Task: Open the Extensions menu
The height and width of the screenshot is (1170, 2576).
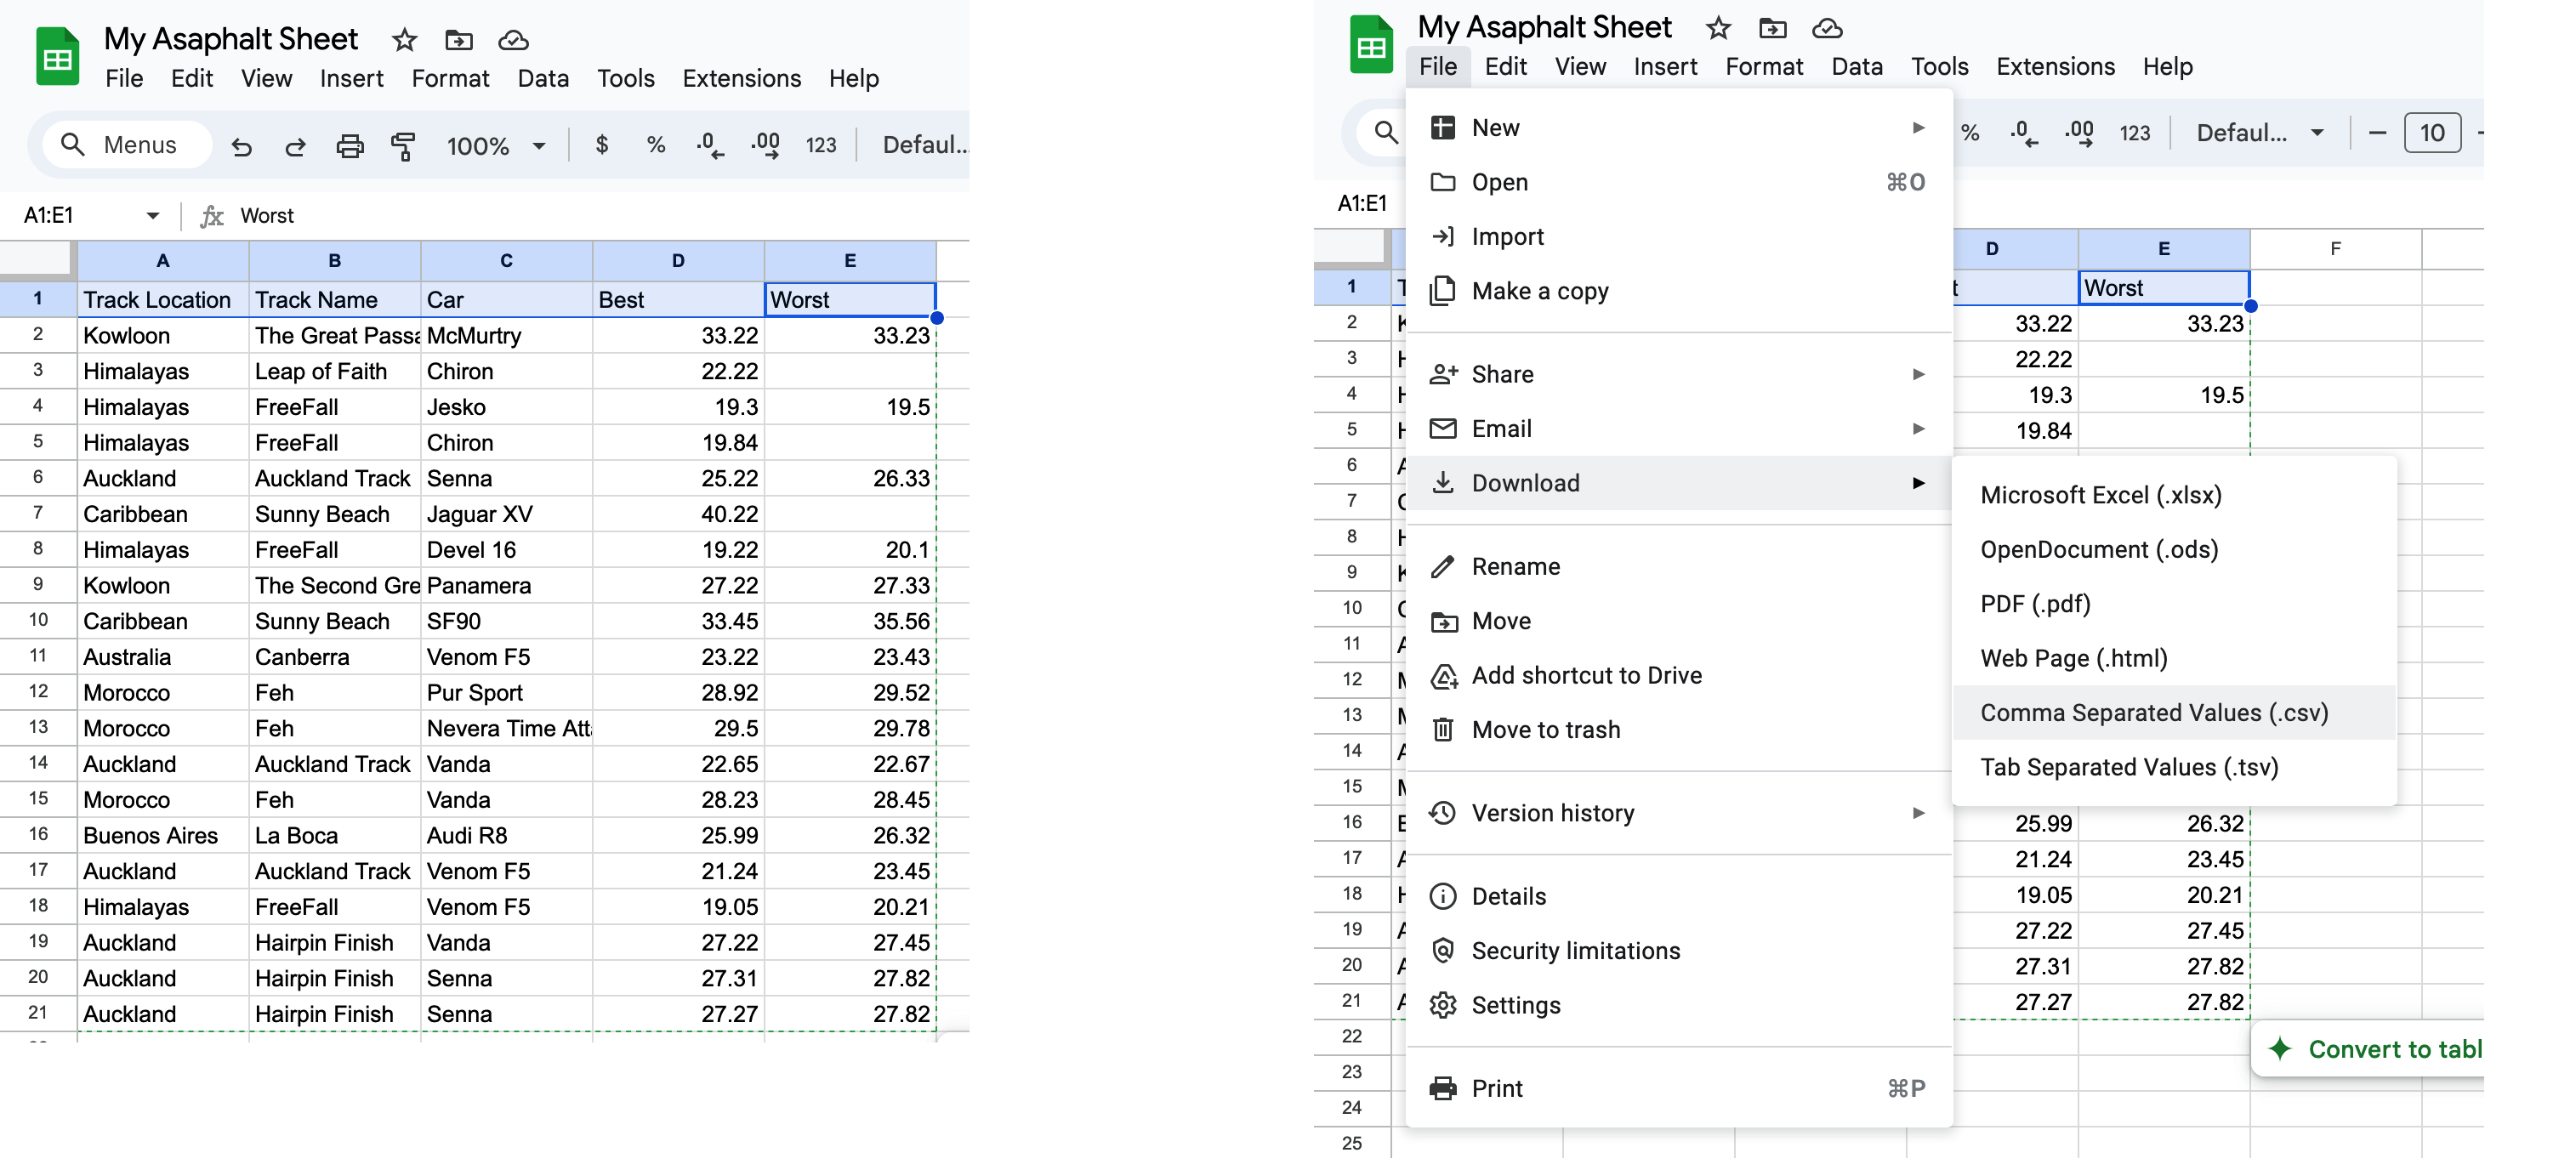Action: [742, 78]
